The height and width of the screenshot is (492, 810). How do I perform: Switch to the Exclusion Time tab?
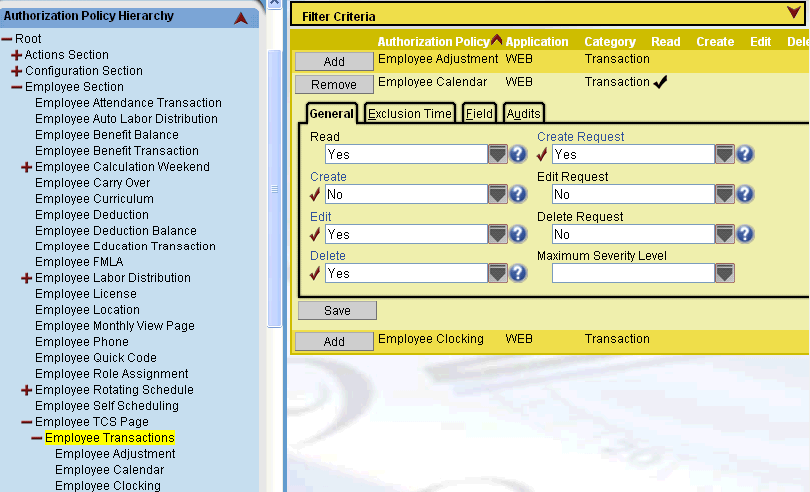[409, 114]
